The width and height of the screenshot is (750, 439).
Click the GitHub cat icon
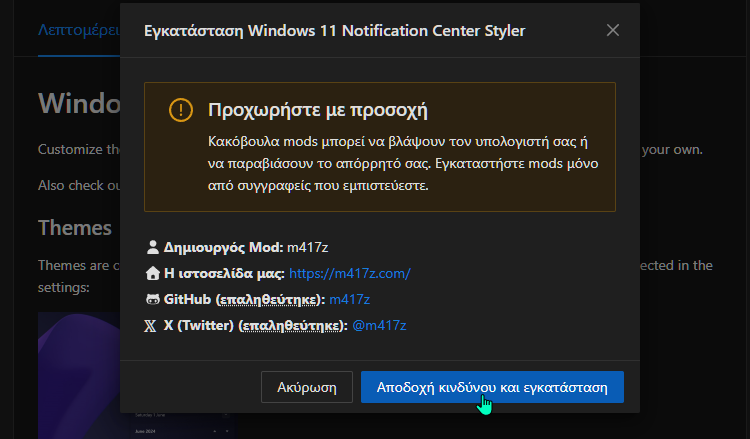pyautogui.click(x=153, y=299)
